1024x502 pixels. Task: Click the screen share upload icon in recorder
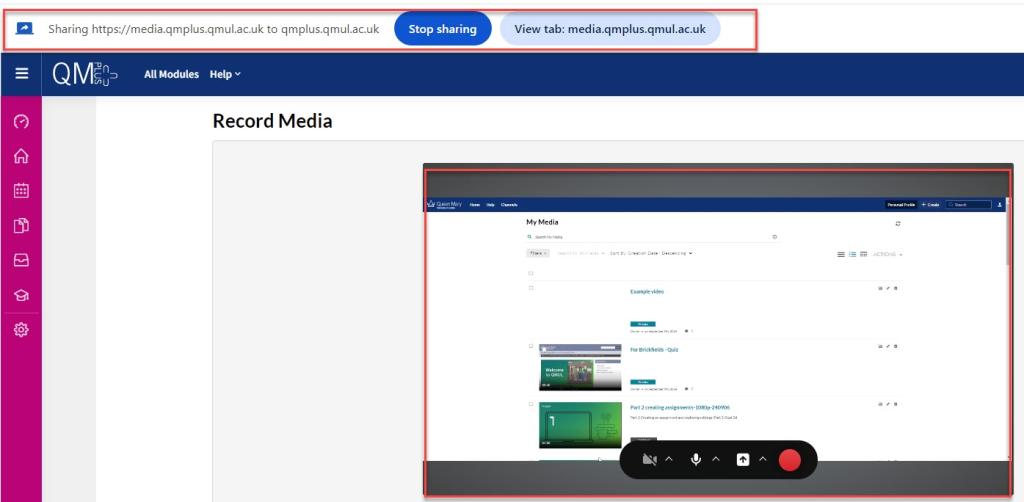(x=743, y=460)
